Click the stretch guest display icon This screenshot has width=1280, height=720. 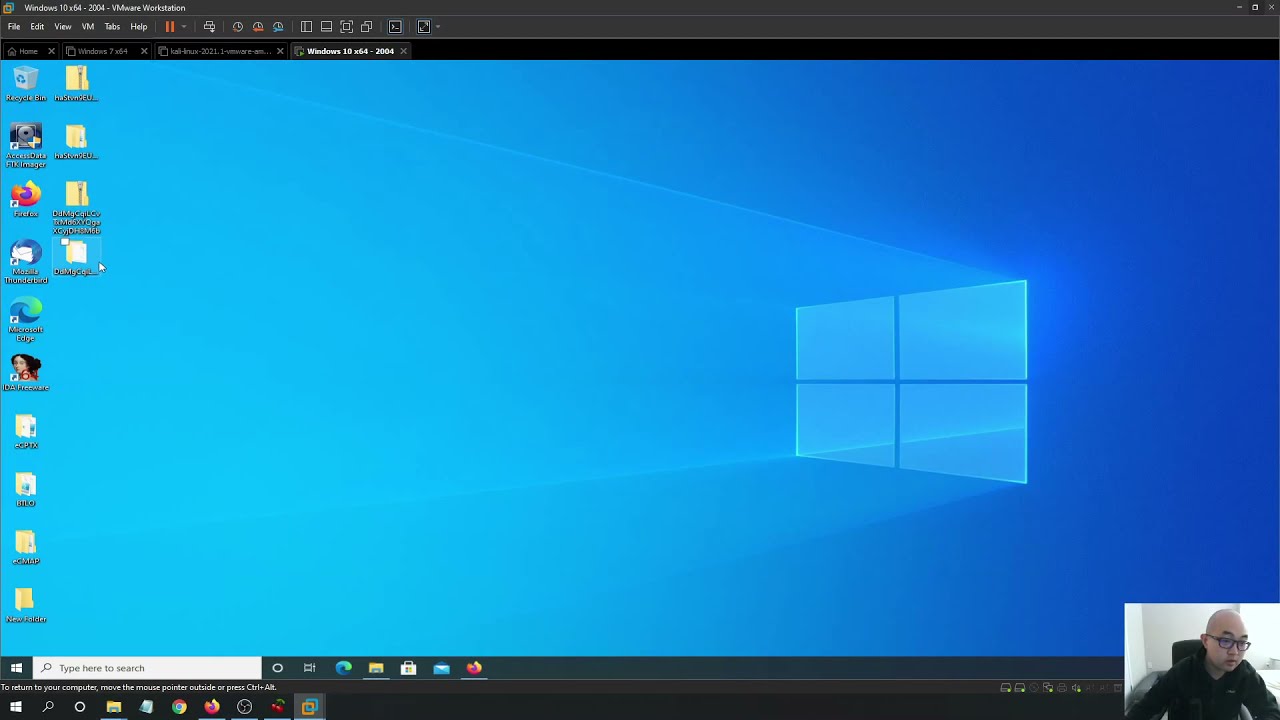pos(424,27)
